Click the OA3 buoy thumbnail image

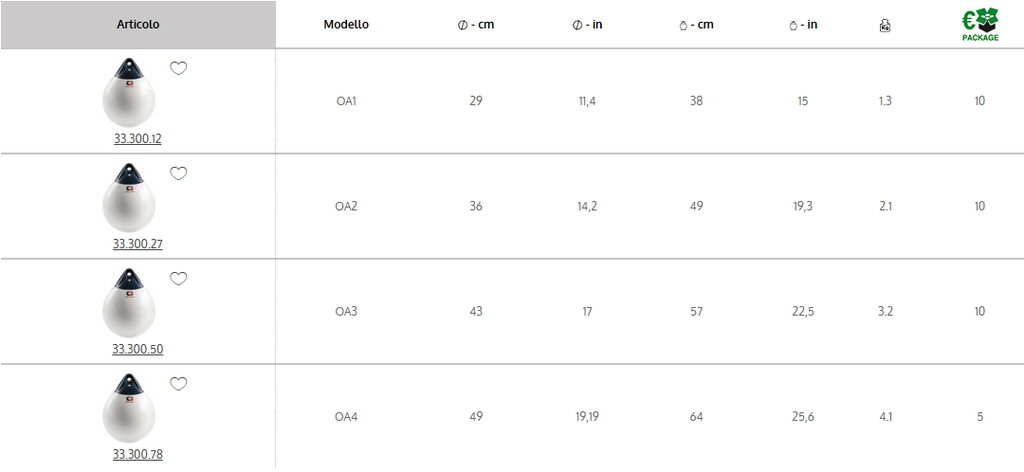point(129,303)
